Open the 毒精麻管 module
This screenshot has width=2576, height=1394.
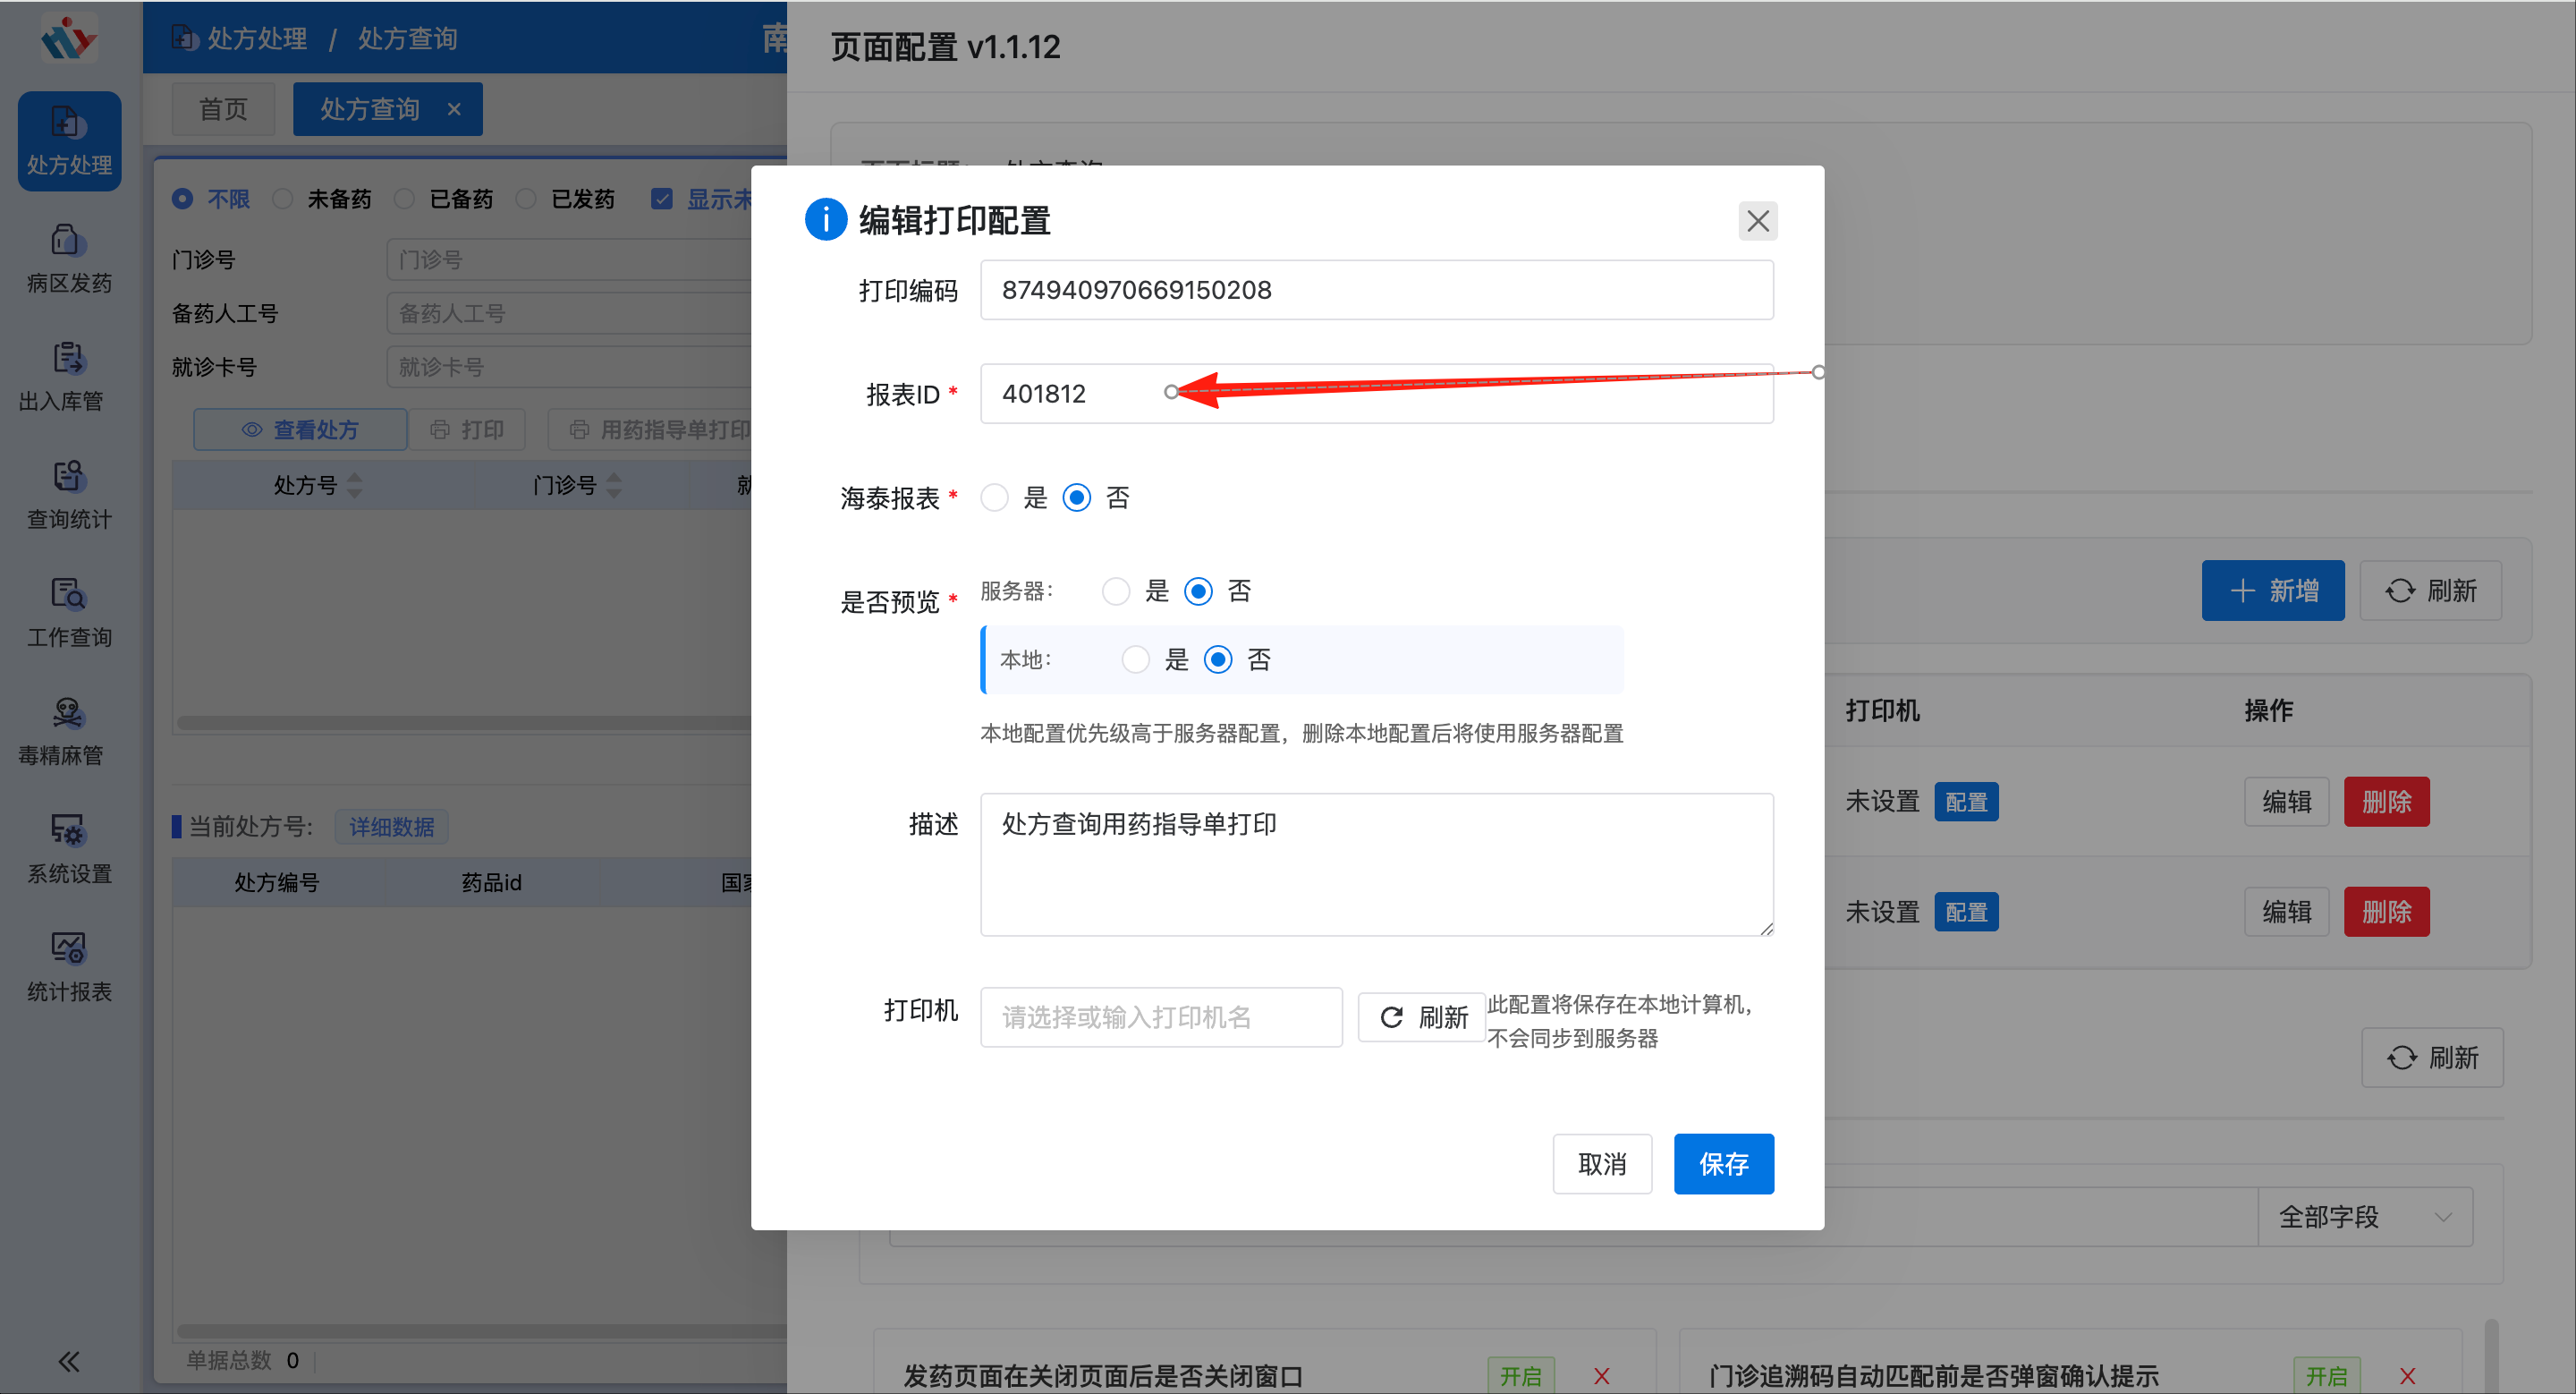tap(68, 731)
